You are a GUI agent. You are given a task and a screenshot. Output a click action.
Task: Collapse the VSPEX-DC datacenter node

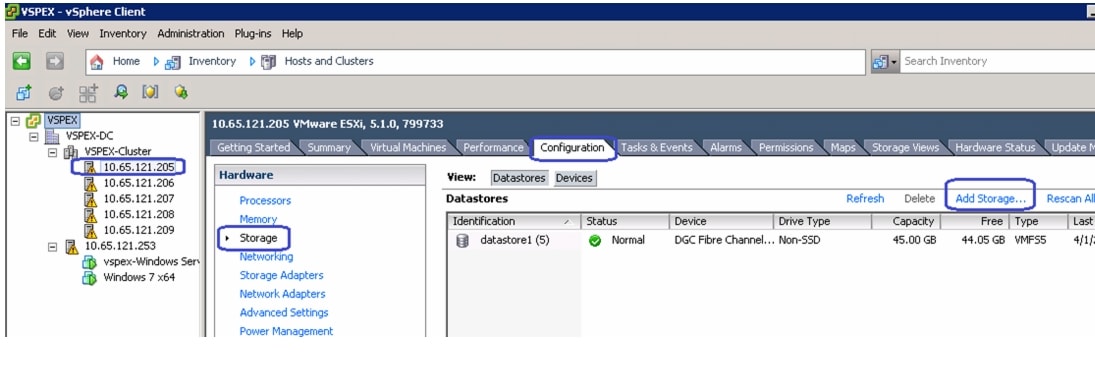tap(33, 136)
